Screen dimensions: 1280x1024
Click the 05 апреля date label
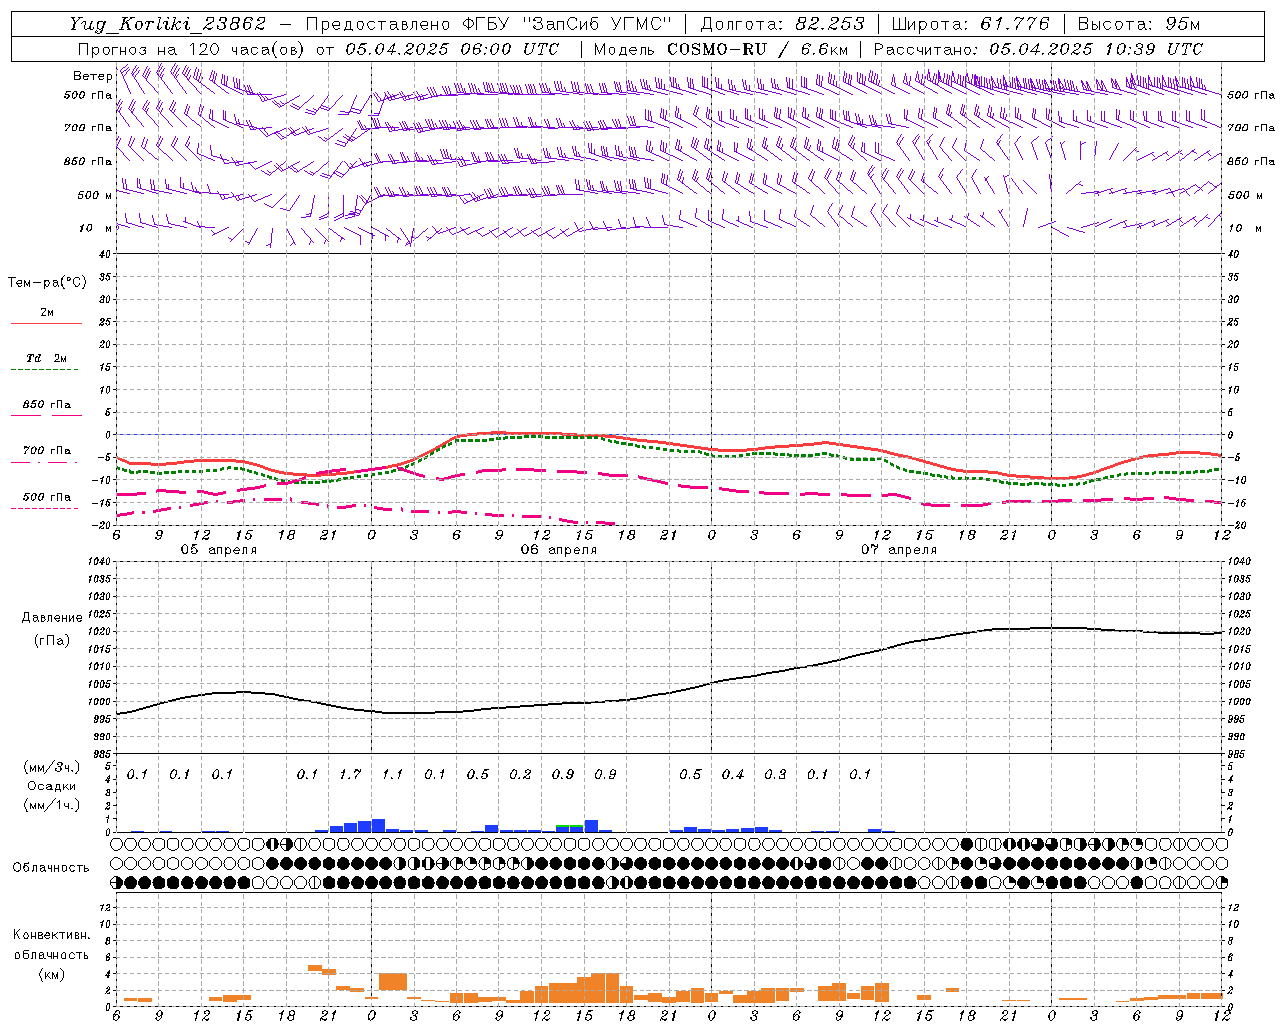click(218, 550)
